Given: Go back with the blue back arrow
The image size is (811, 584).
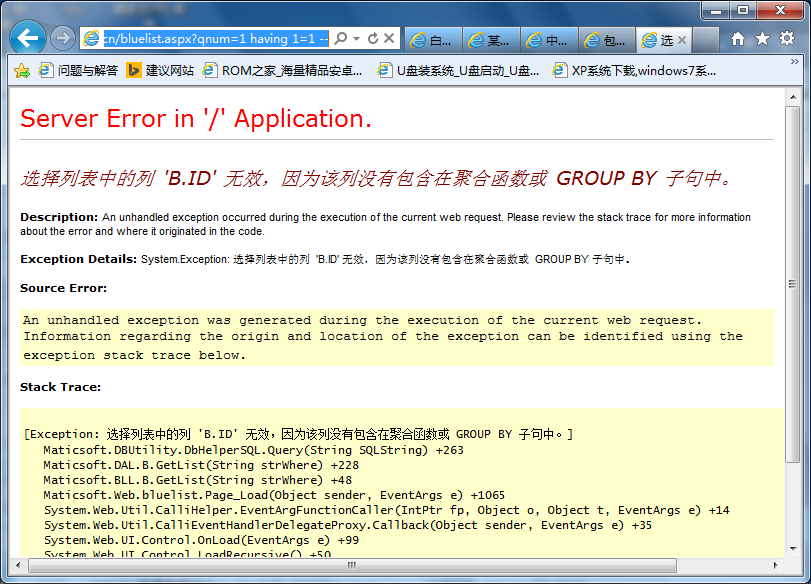Looking at the screenshot, I should tap(27, 38).
